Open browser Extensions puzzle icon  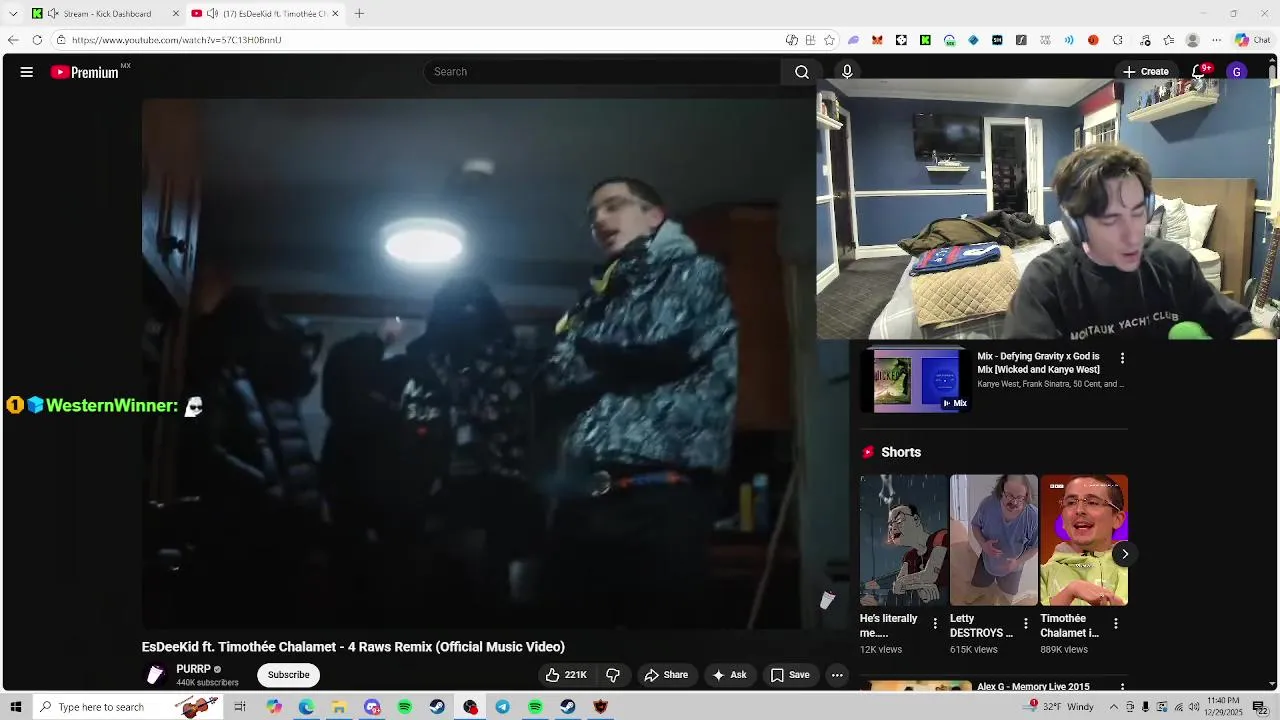pyautogui.click(x=1117, y=40)
